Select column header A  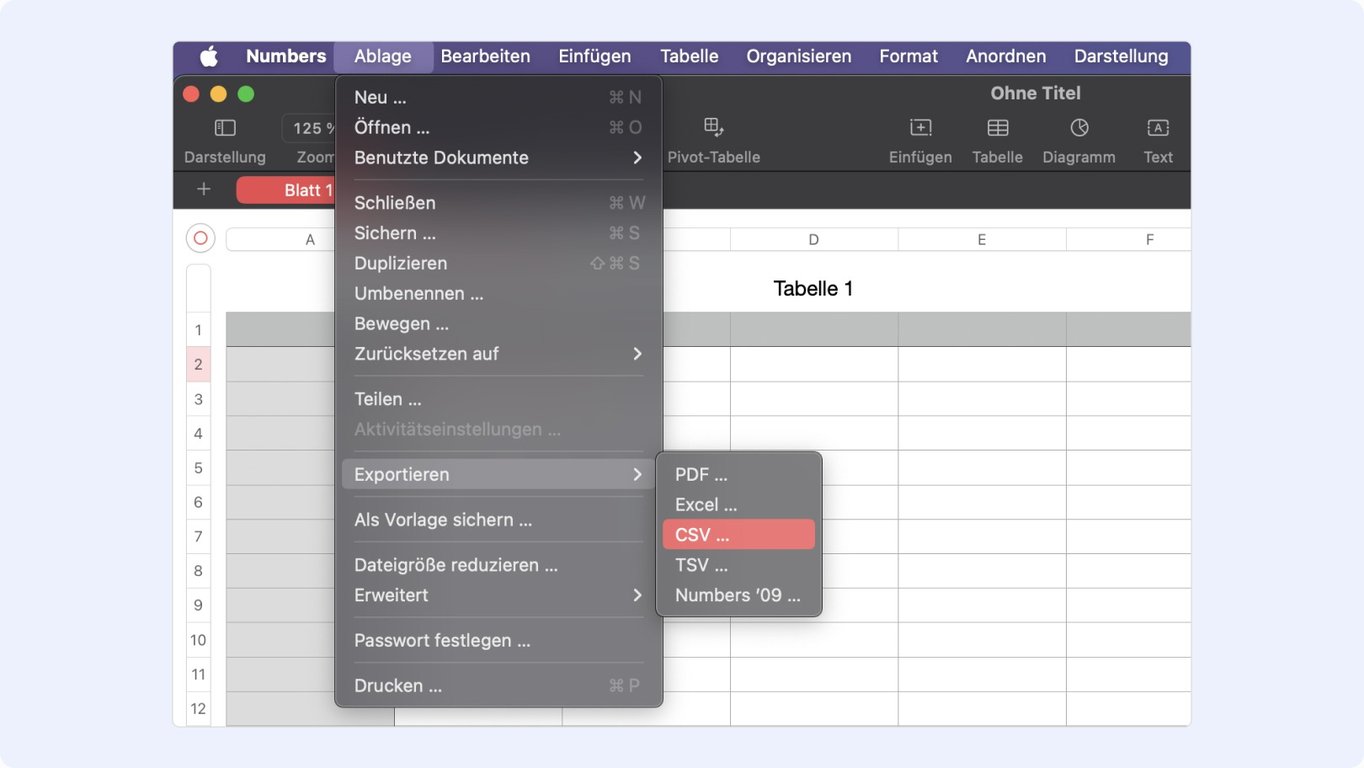click(310, 239)
